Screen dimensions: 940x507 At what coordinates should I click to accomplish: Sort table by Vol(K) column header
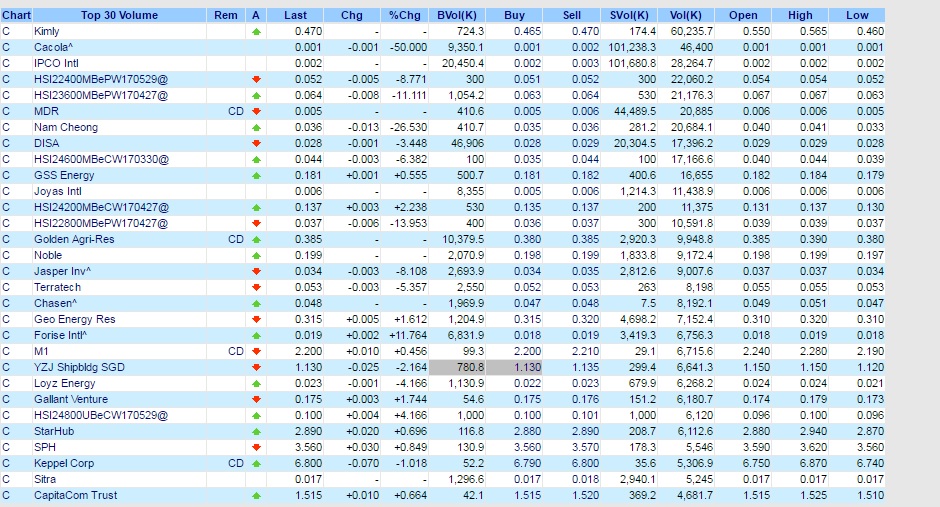coord(686,15)
